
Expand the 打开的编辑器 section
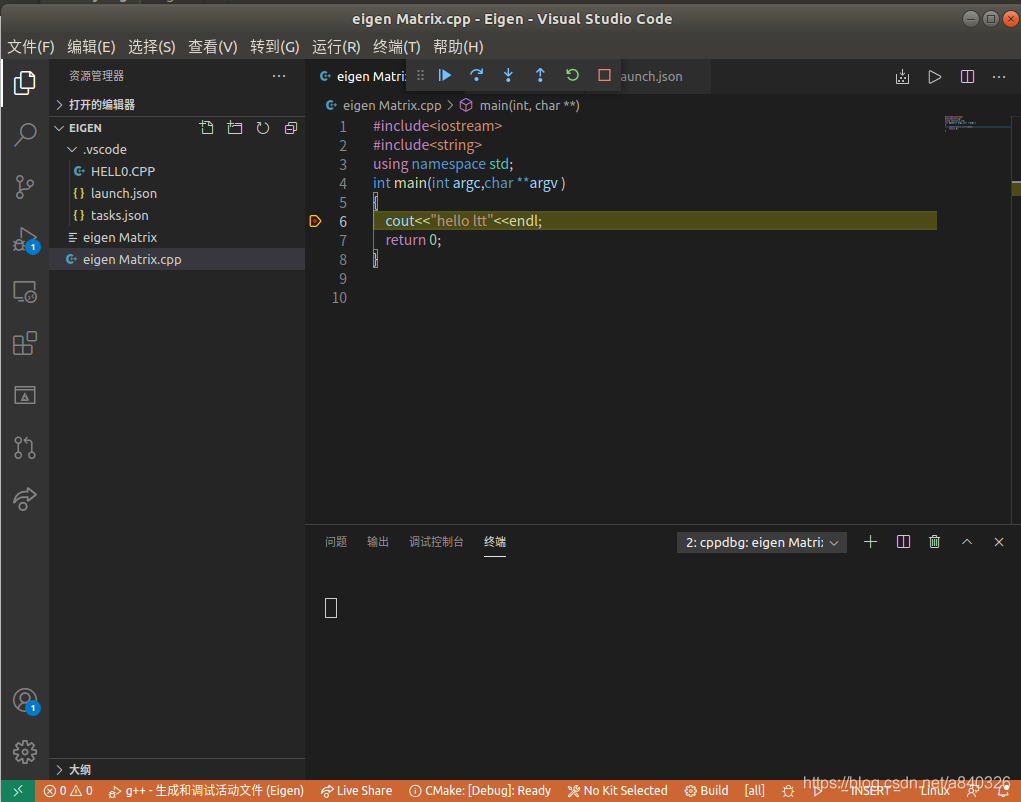click(x=177, y=105)
